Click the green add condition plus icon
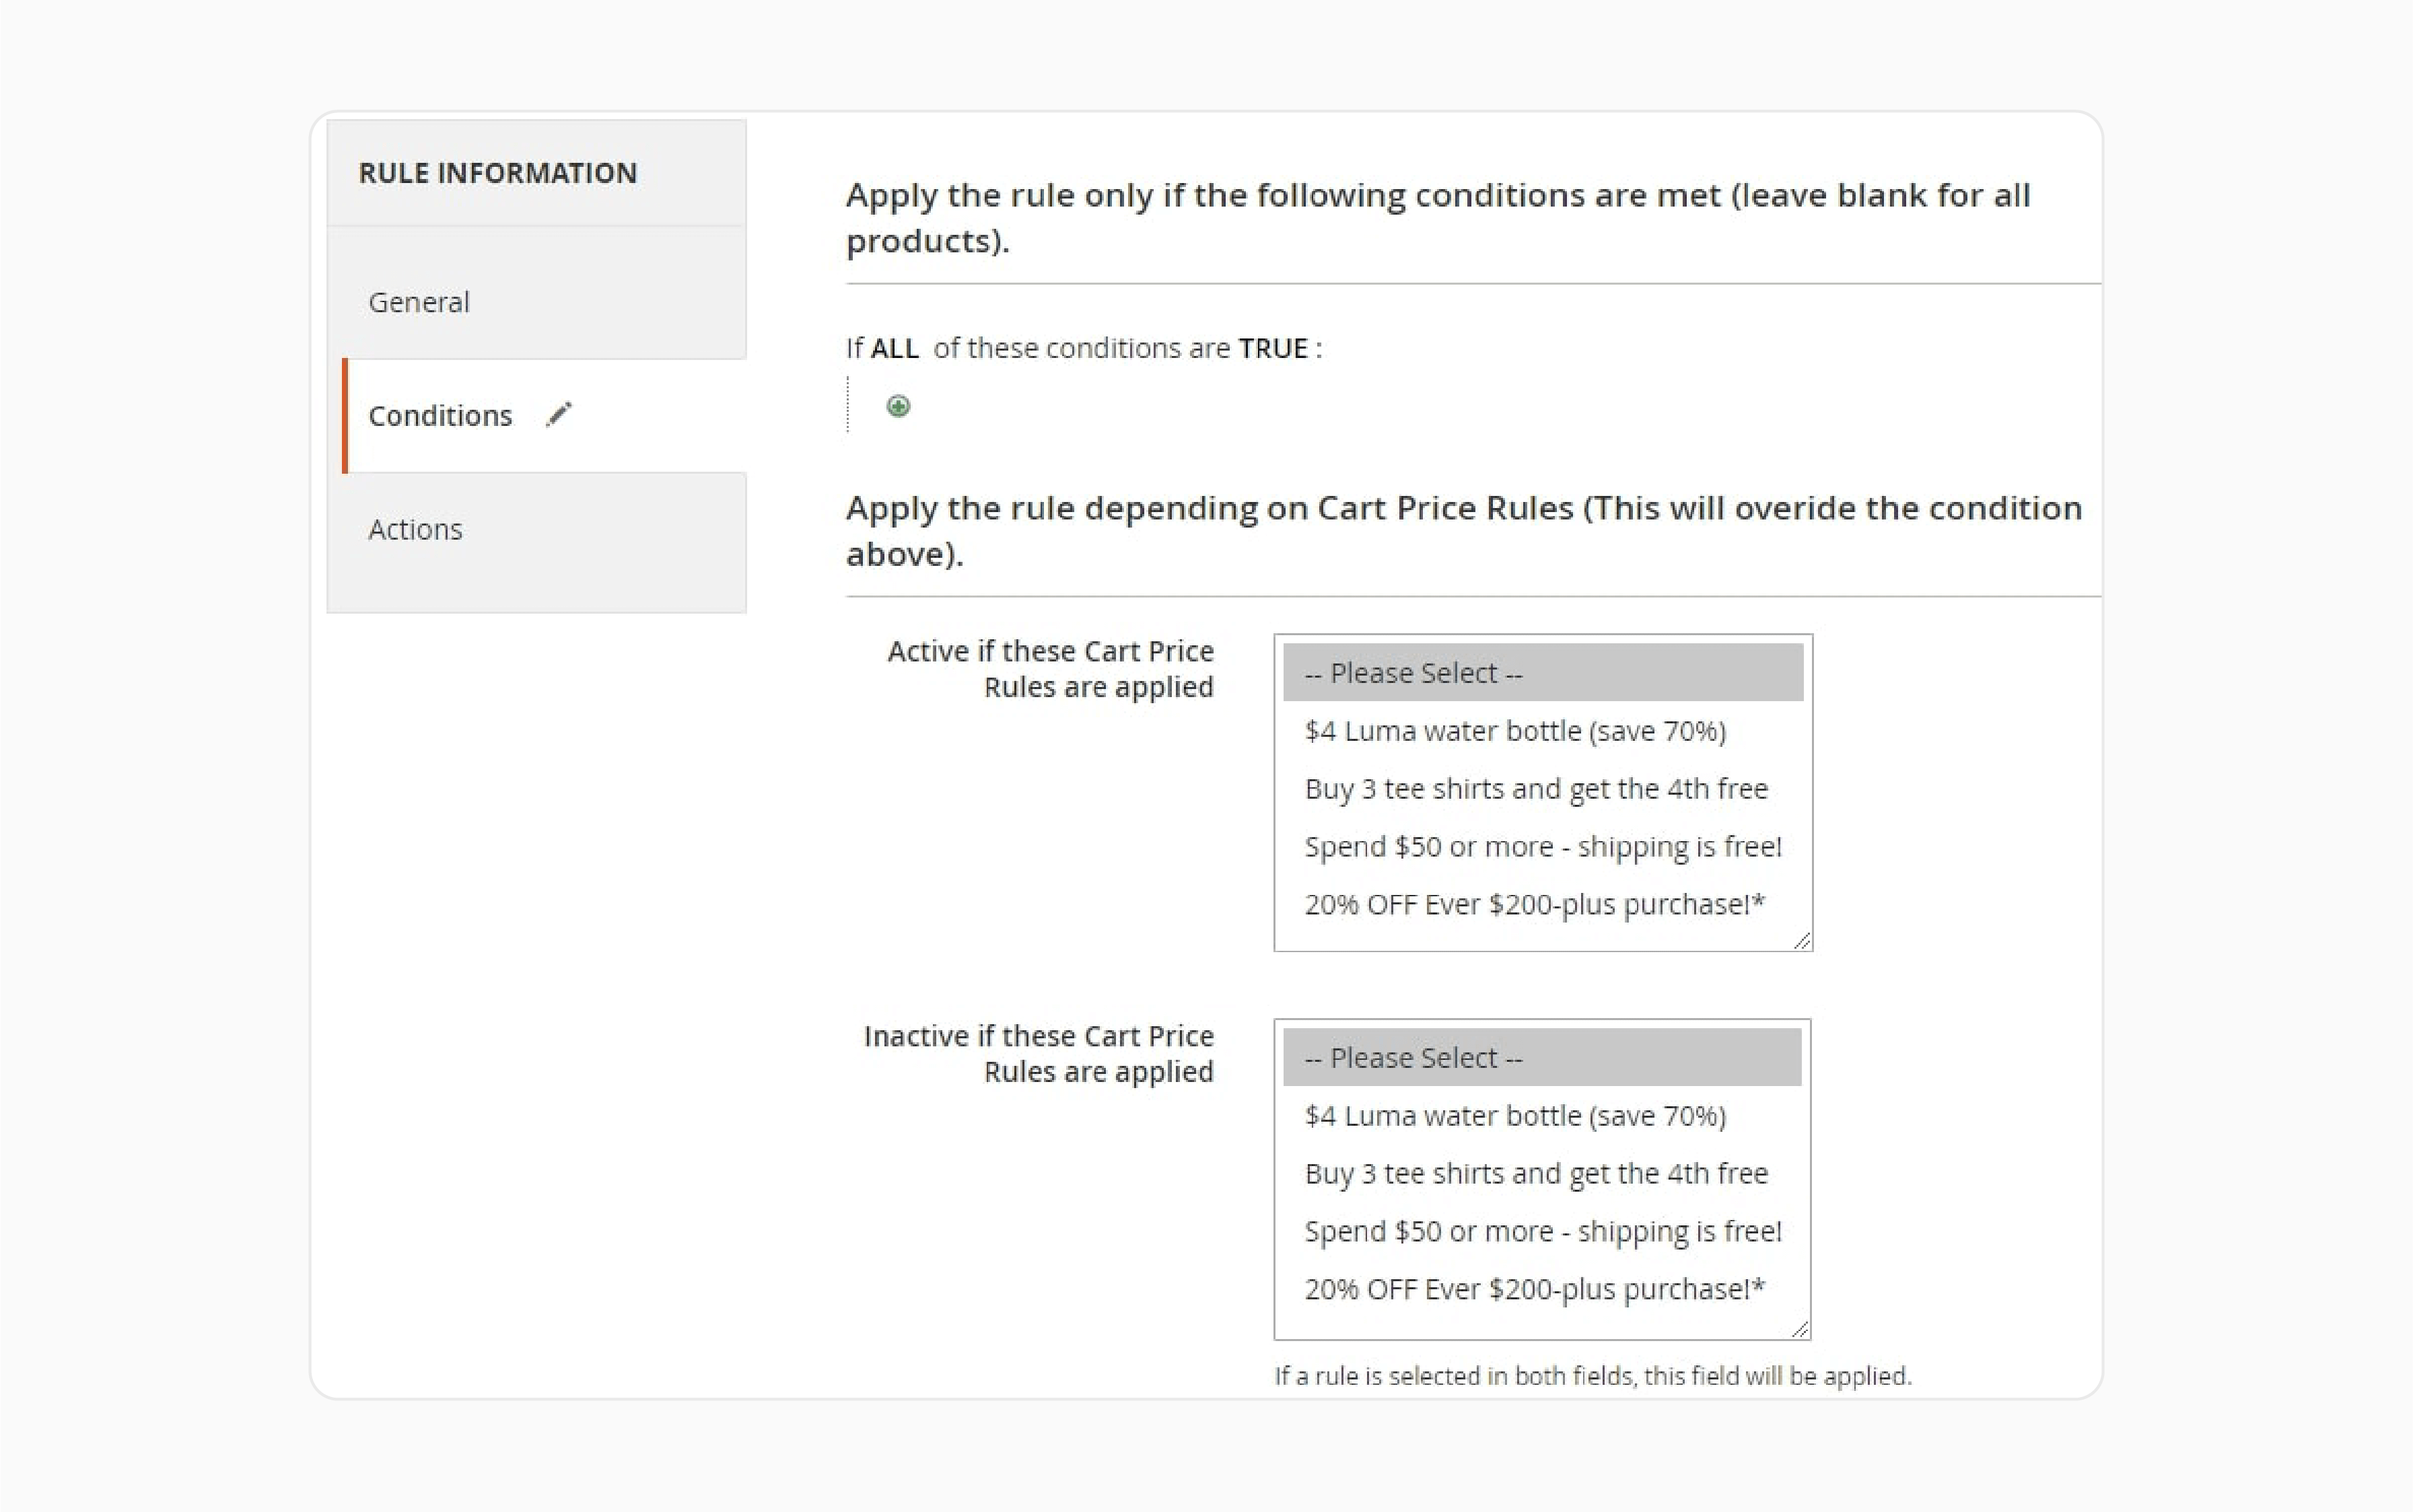The width and height of the screenshot is (2413, 1512). (898, 406)
